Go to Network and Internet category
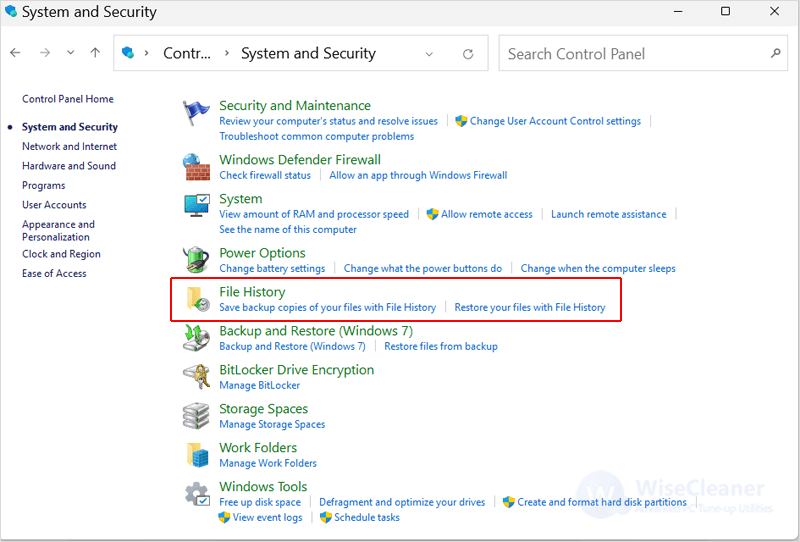800x542 pixels. tap(69, 146)
